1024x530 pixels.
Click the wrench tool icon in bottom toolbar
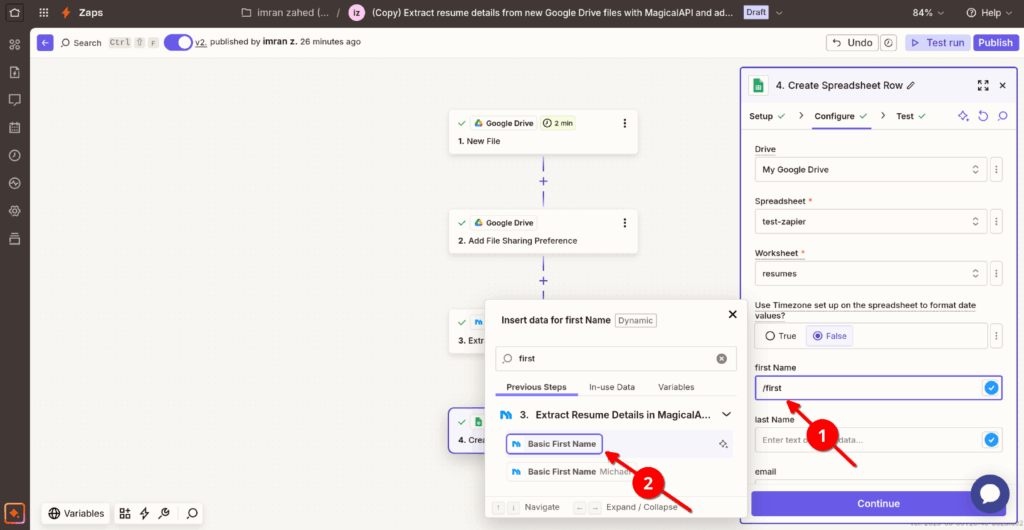point(165,513)
